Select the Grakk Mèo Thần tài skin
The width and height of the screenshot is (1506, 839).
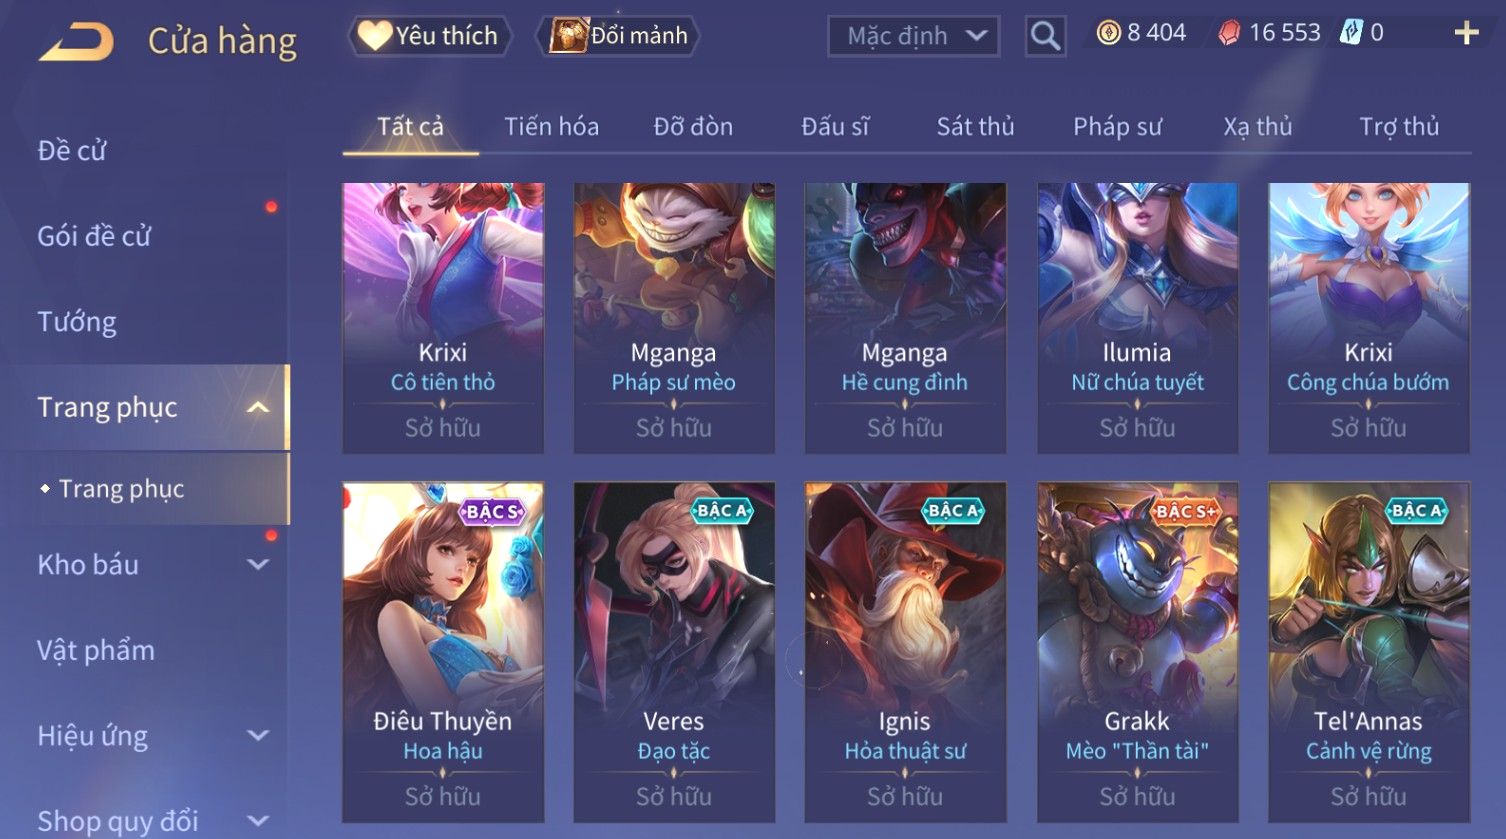tap(1137, 652)
